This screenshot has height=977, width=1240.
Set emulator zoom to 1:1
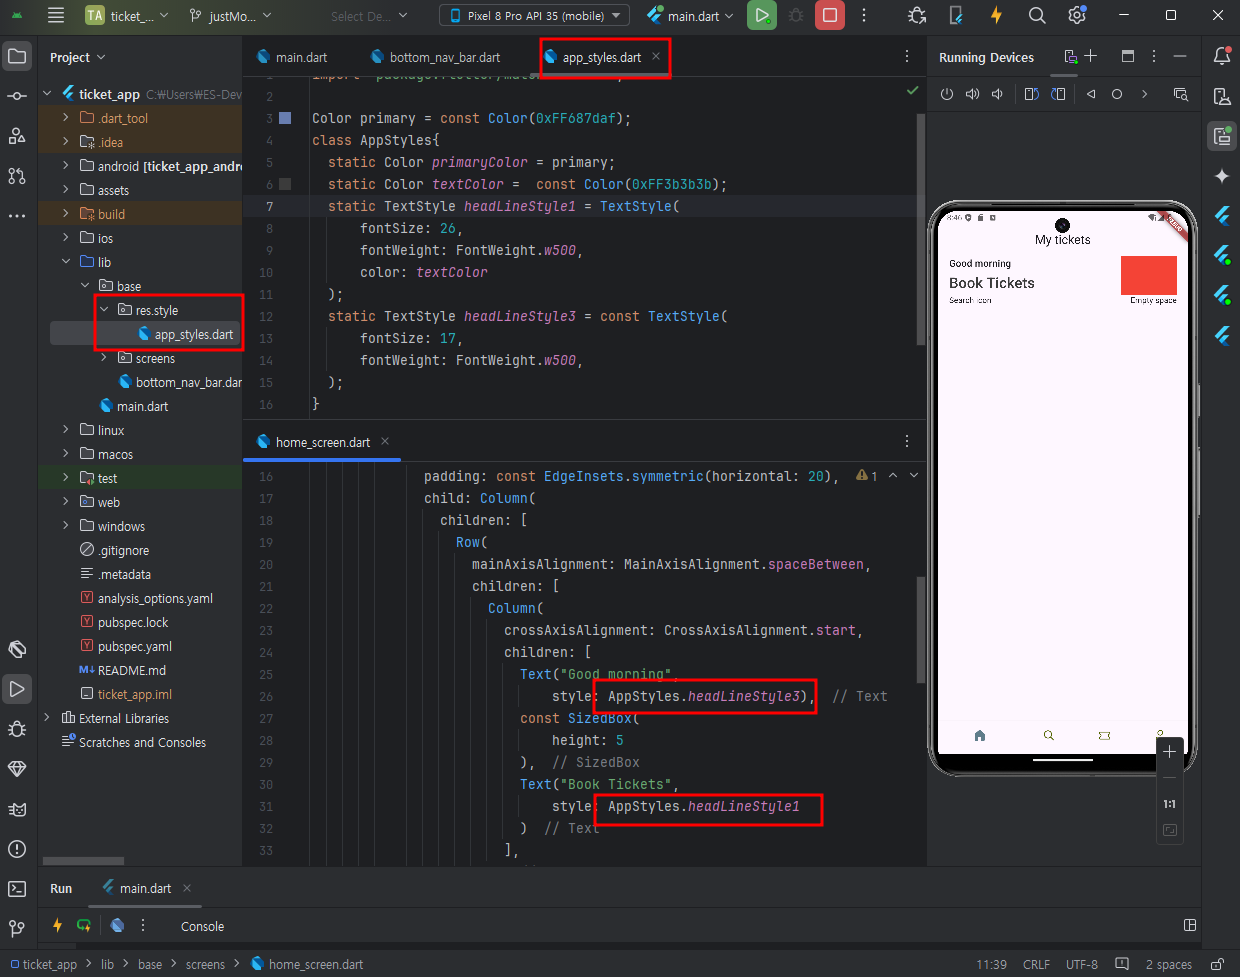(1170, 804)
